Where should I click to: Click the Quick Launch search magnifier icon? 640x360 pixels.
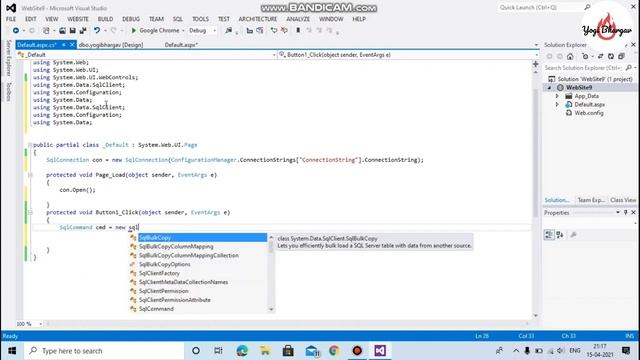(x=587, y=7)
